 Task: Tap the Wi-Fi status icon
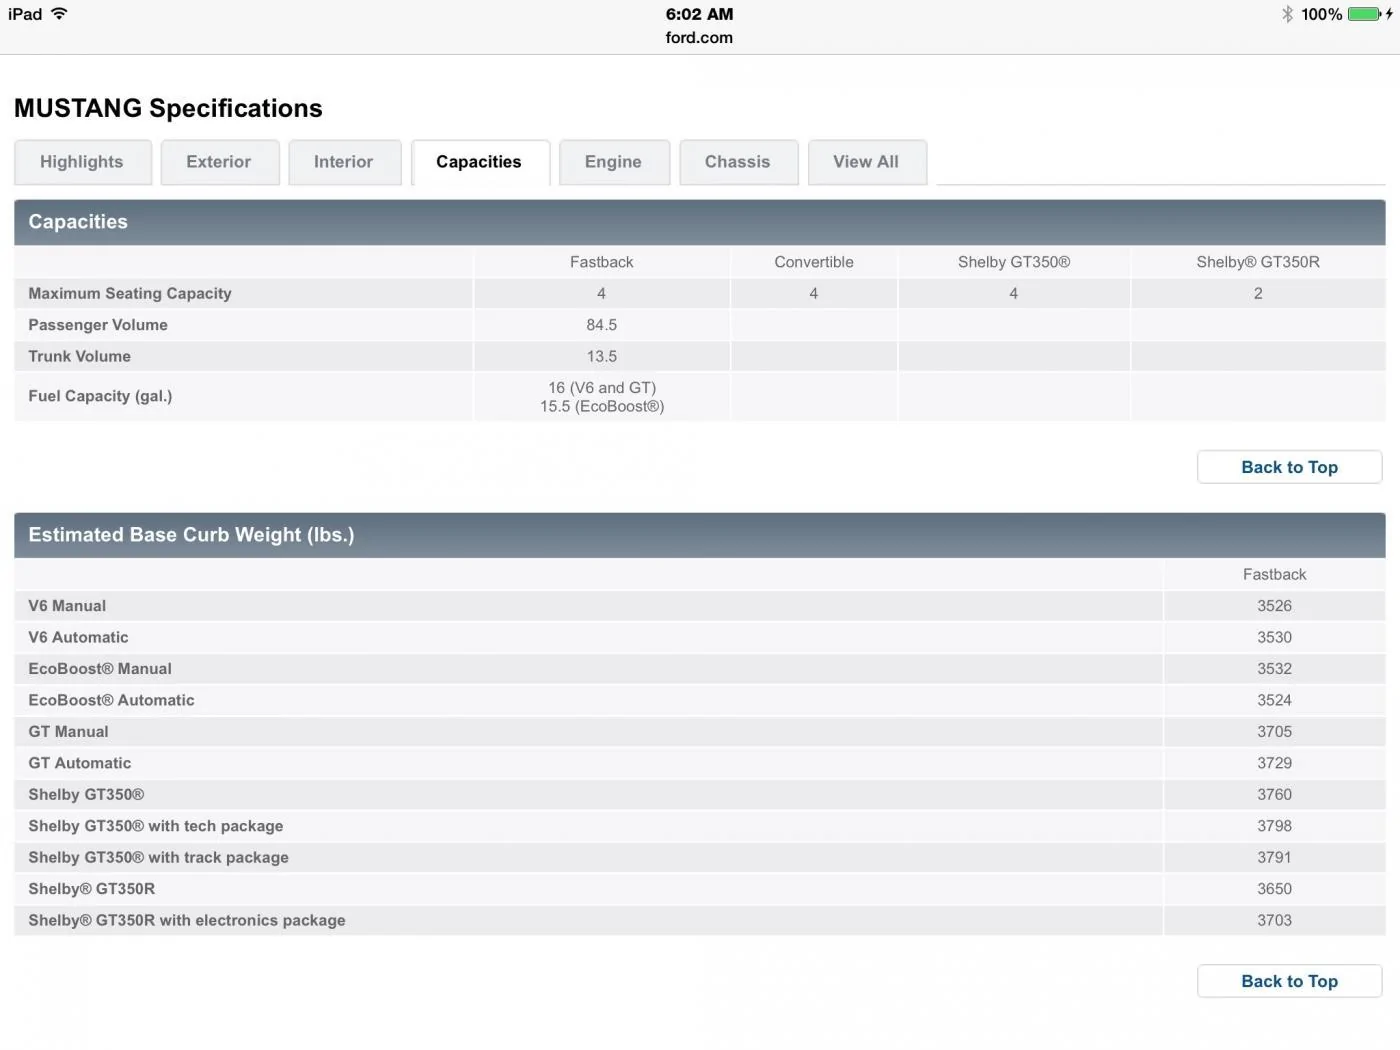59,14
